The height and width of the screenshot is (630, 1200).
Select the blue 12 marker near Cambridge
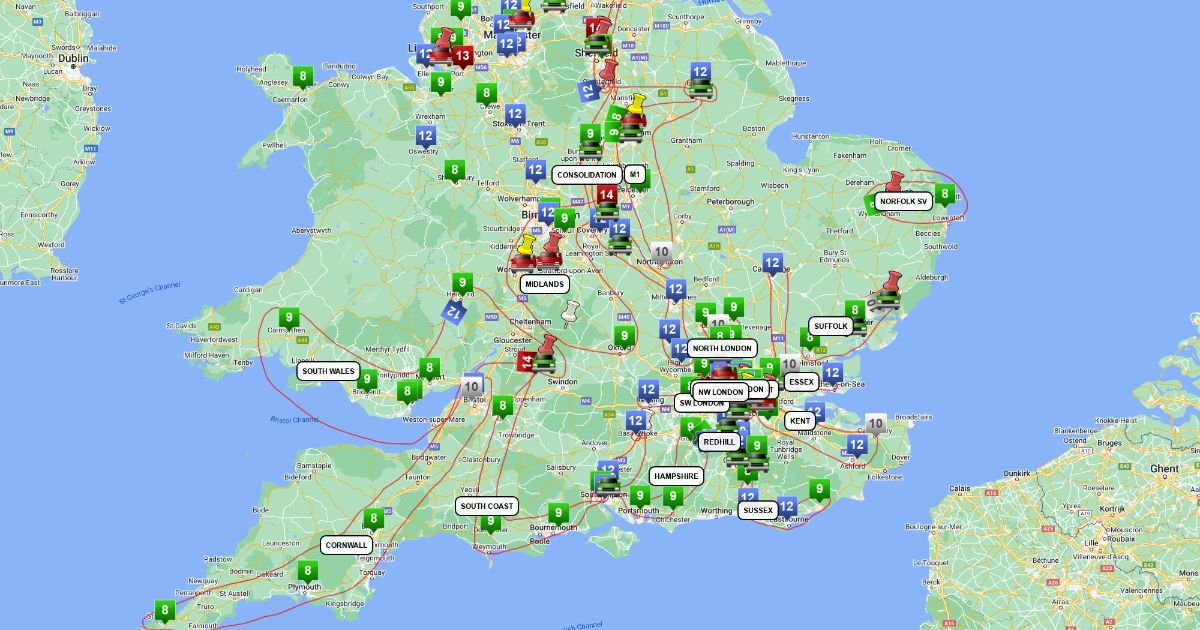point(772,264)
